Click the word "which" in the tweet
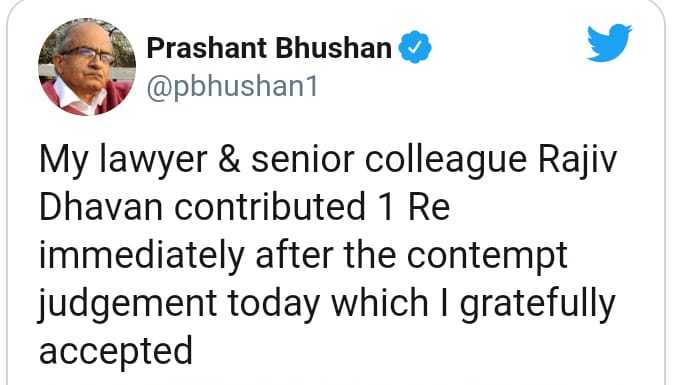The width and height of the screenshot is (675, 385). [x=379, y=303]
